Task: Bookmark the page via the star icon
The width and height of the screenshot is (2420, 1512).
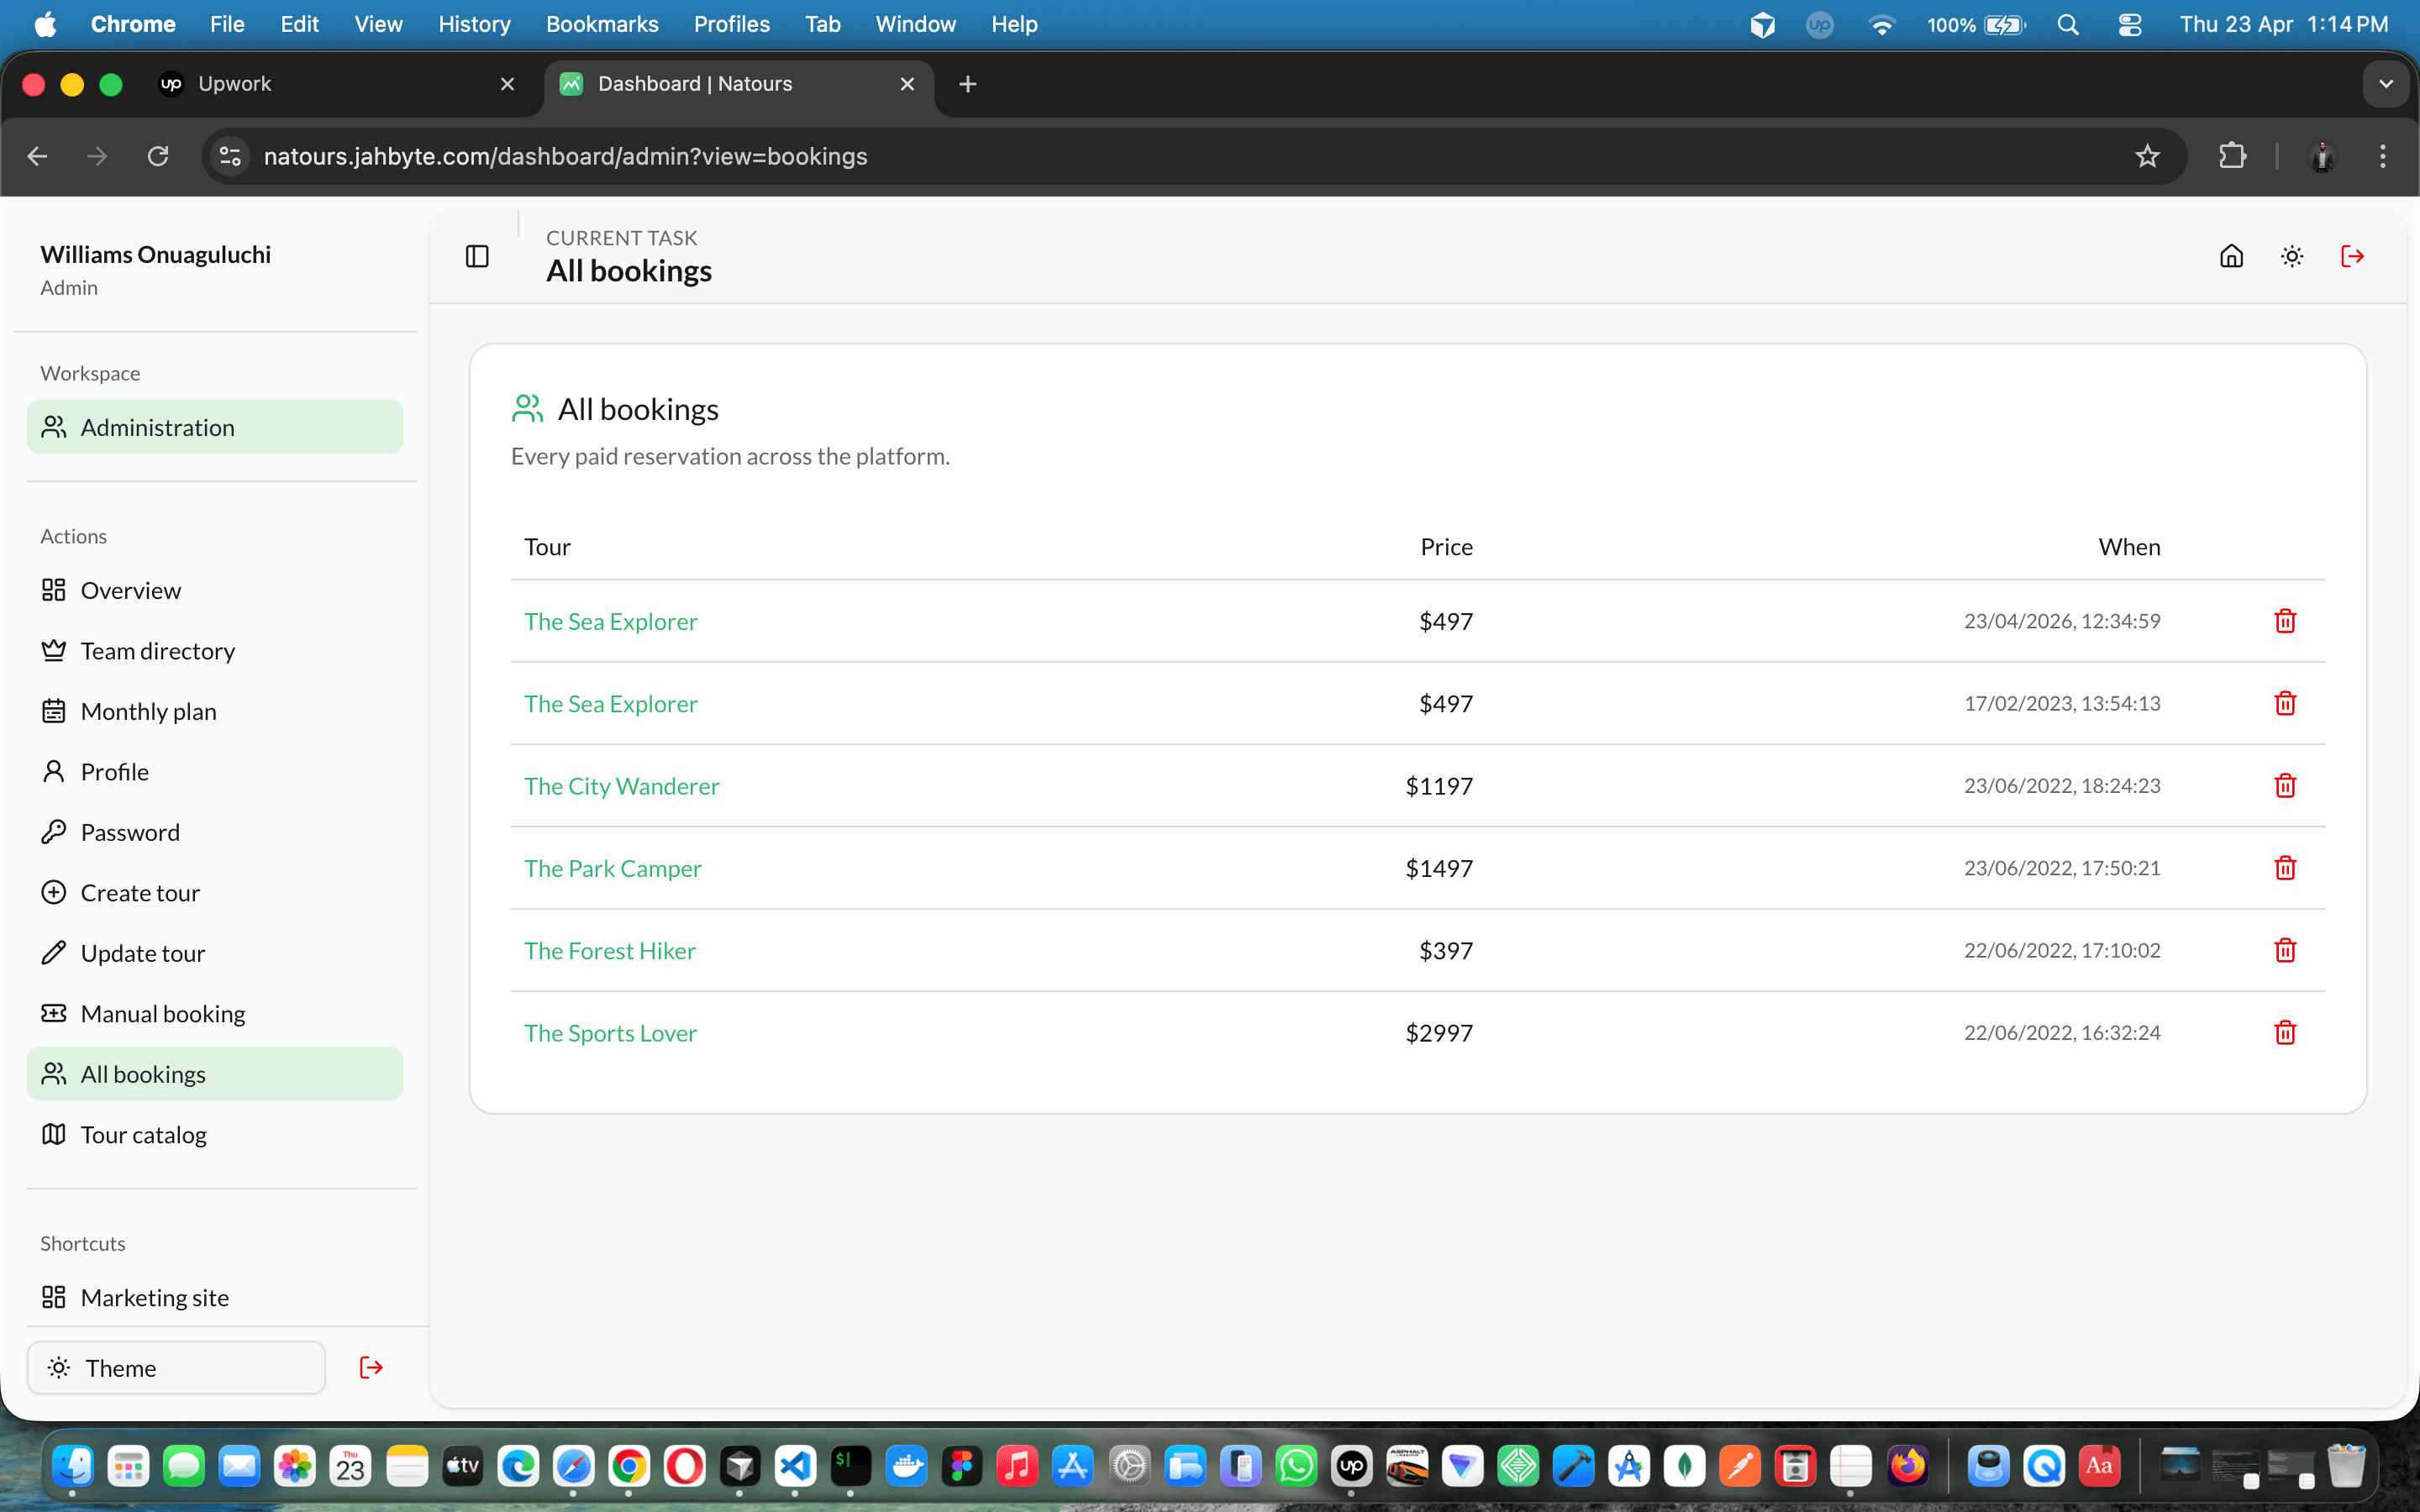Action: coord(2147,156)
